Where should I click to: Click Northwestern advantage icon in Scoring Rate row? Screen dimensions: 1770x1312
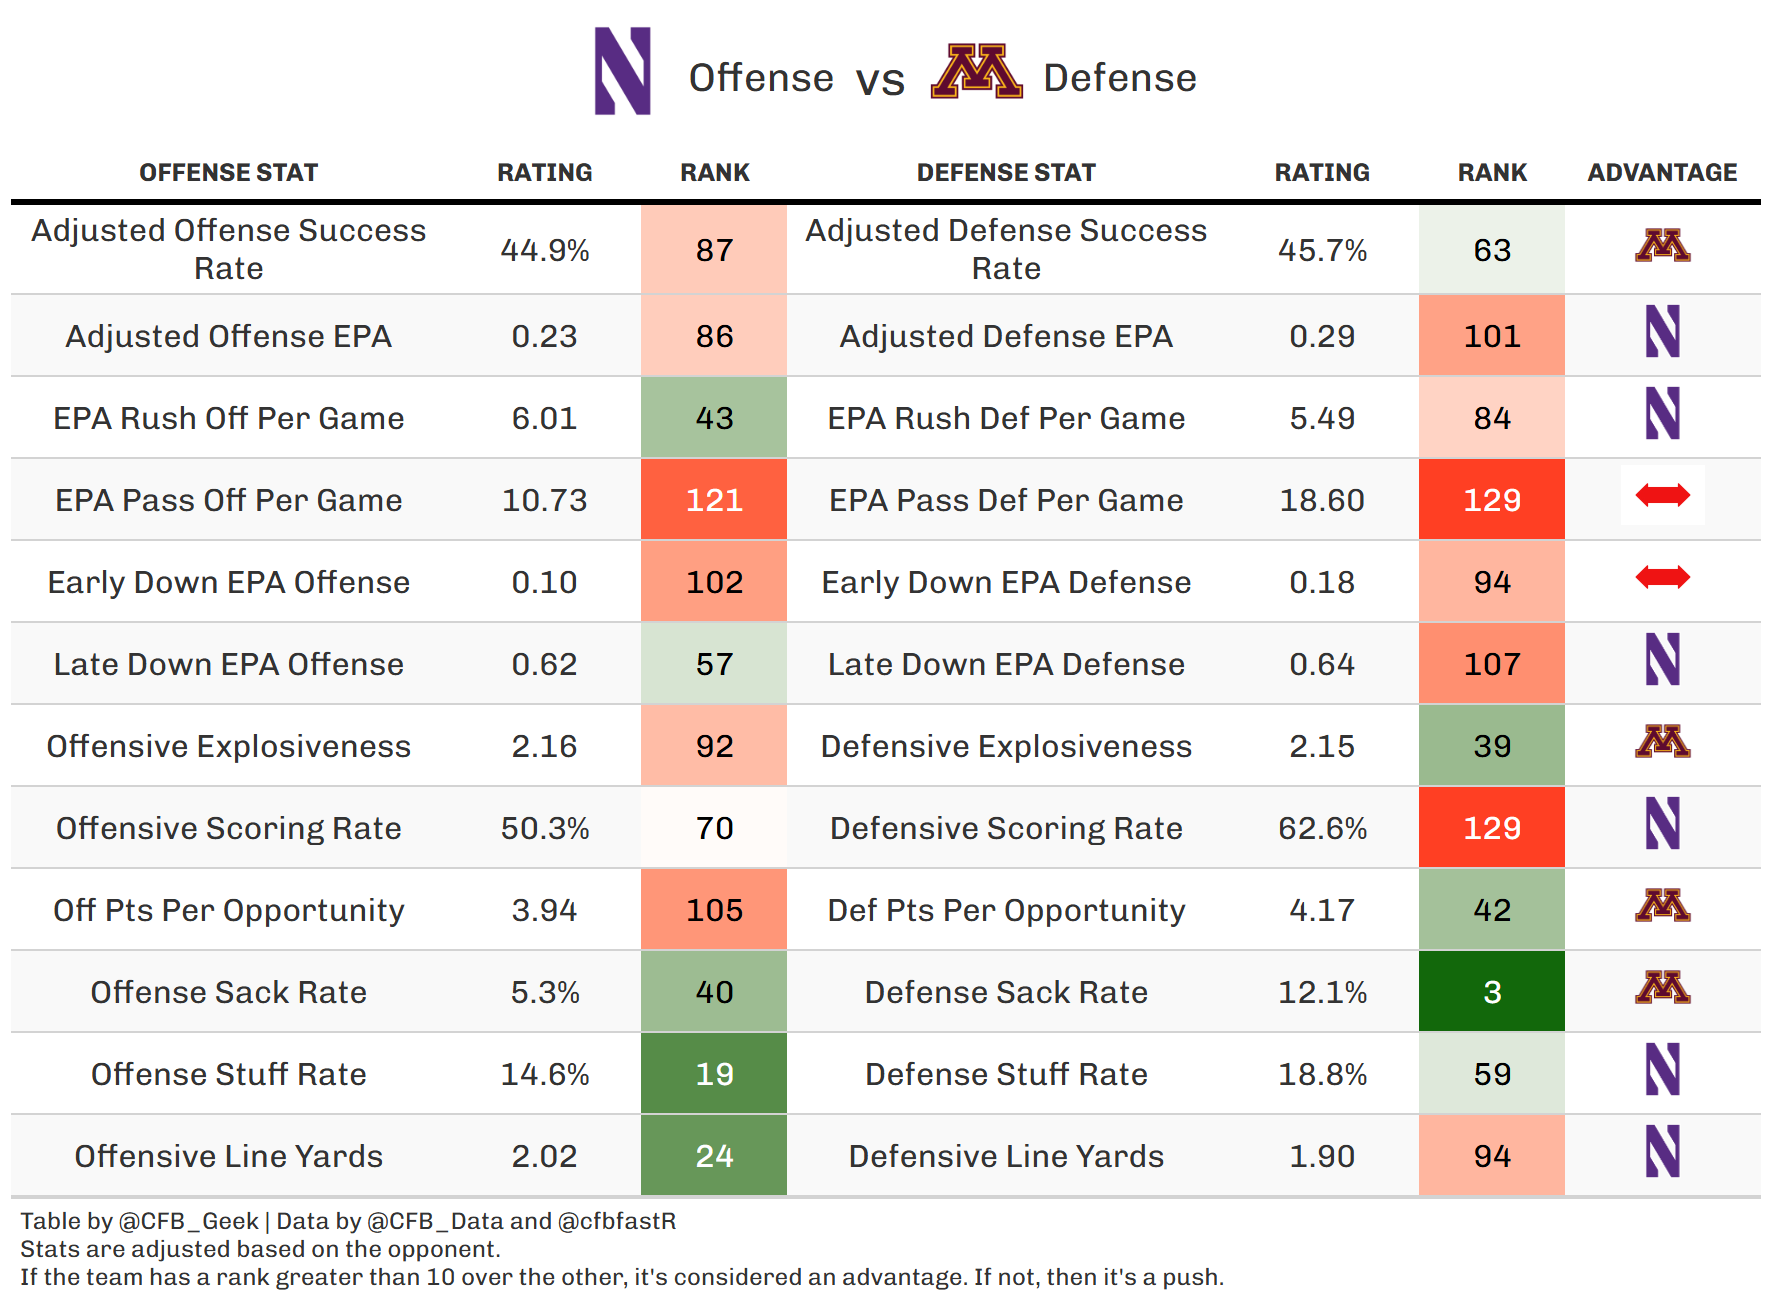[1662, 824]
